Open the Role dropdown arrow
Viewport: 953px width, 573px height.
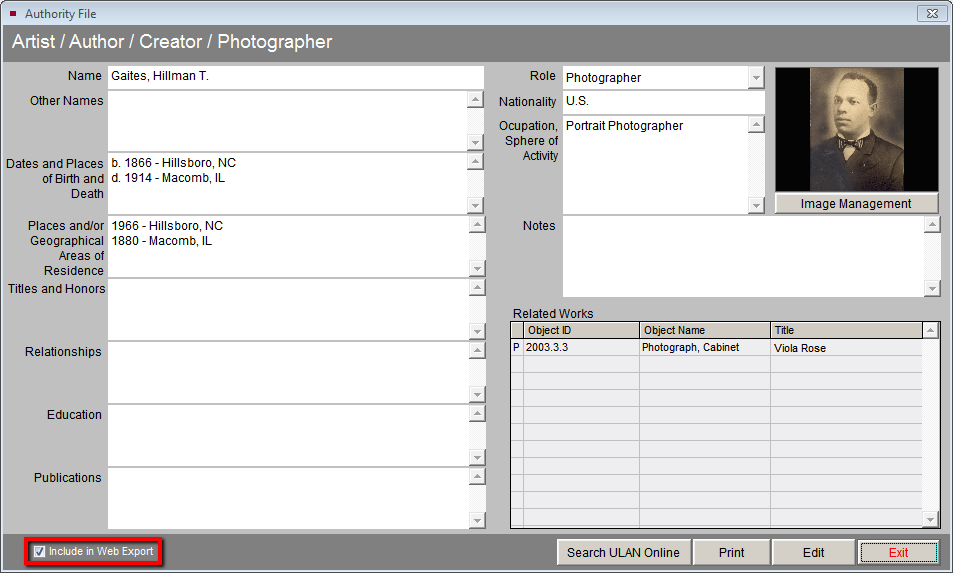(756, 78)
